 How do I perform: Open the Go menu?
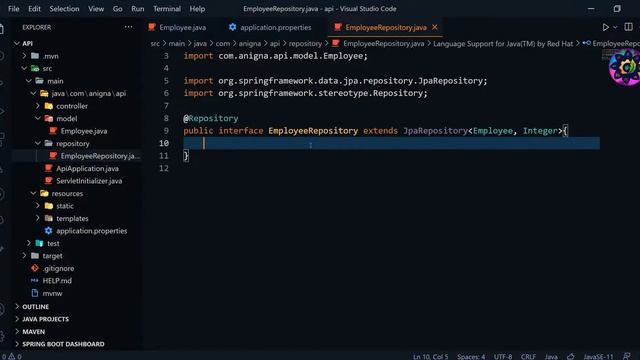(118, 9)
